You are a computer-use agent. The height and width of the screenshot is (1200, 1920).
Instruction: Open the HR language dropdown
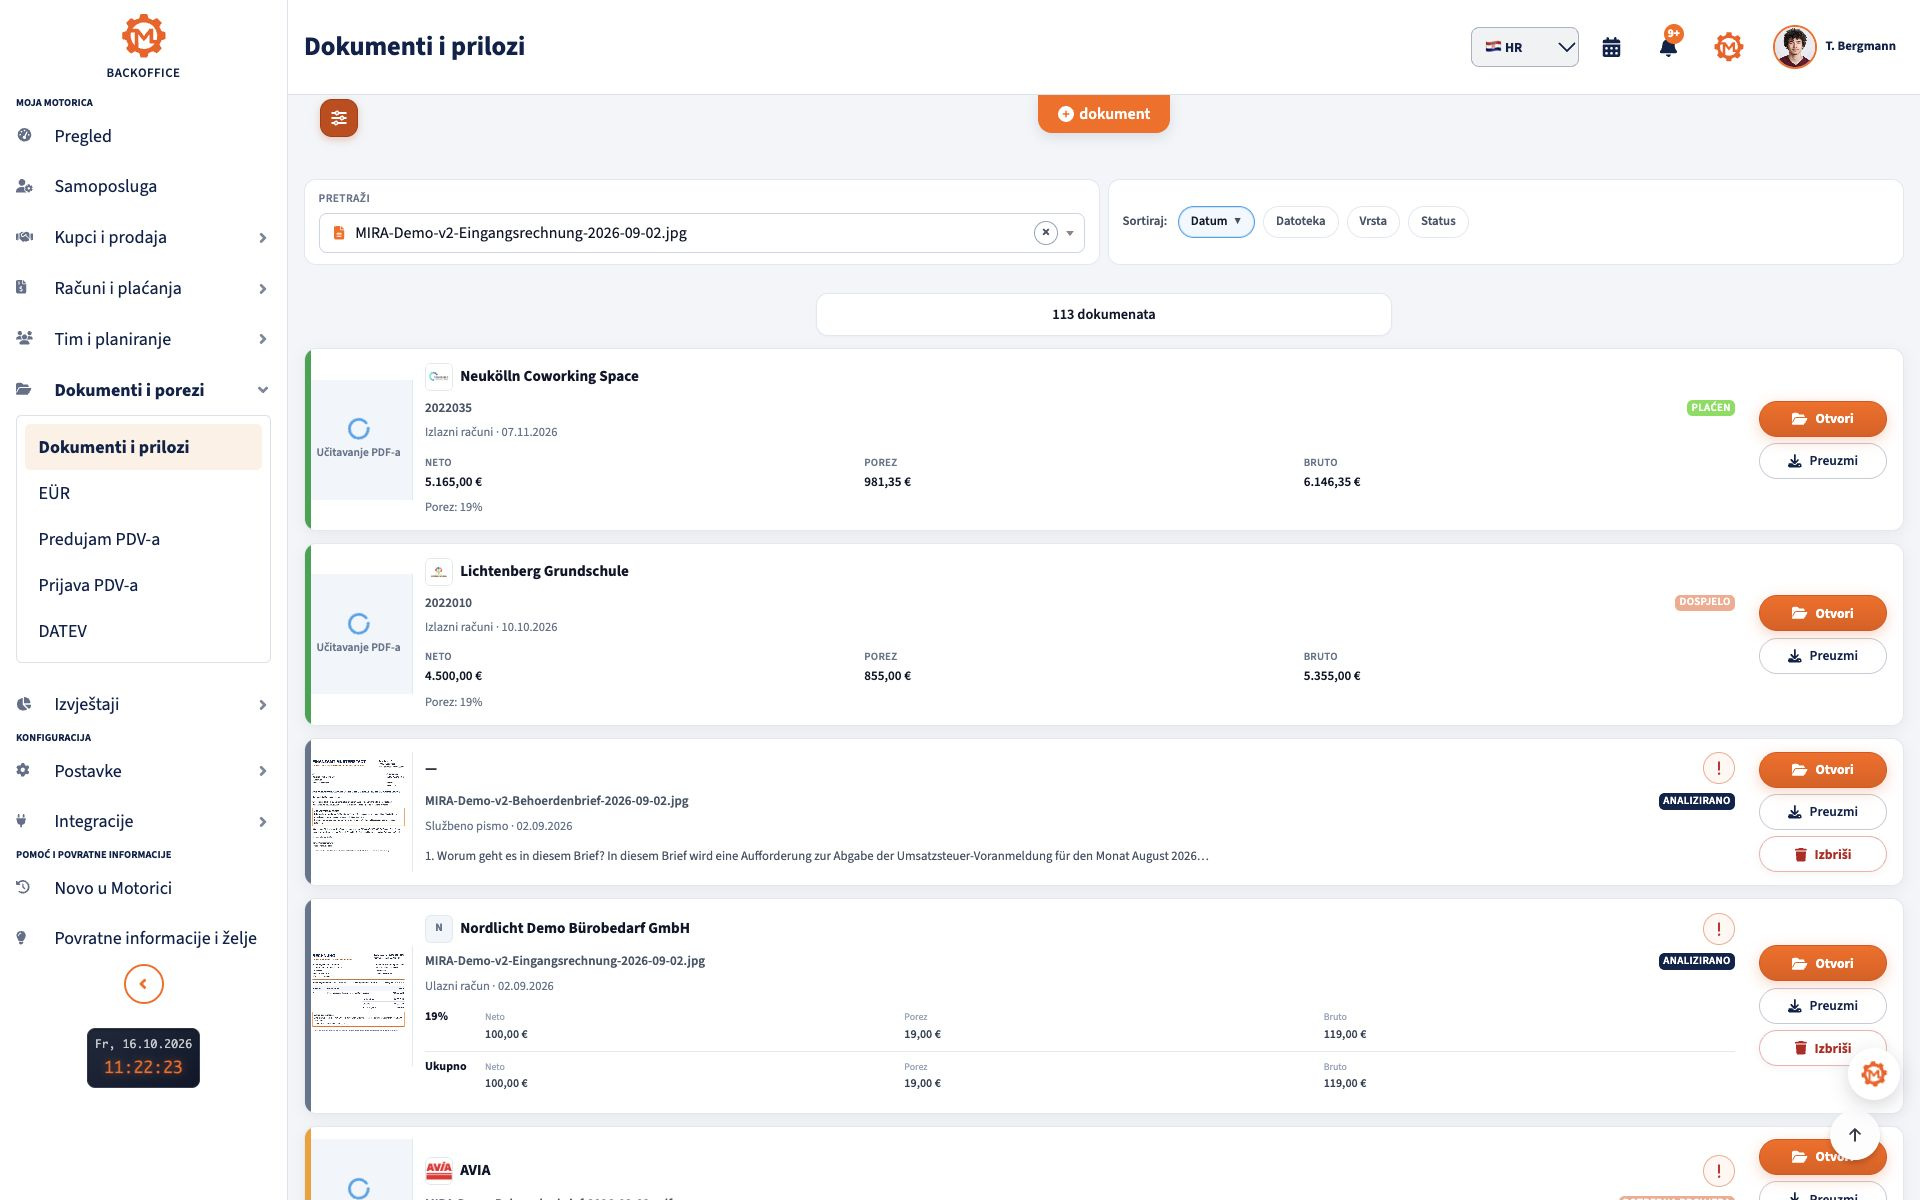pos(1524,47)
